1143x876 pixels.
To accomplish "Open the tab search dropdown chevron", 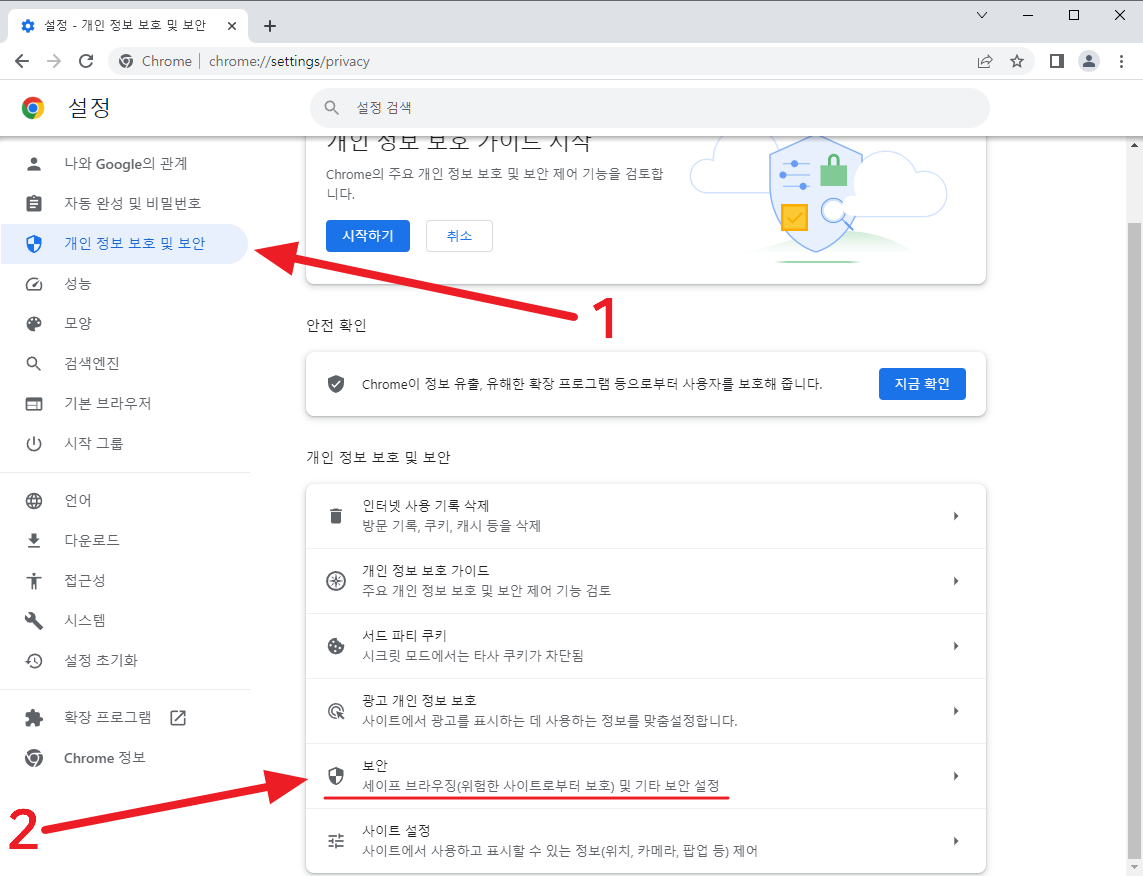I will coord(982,15).
